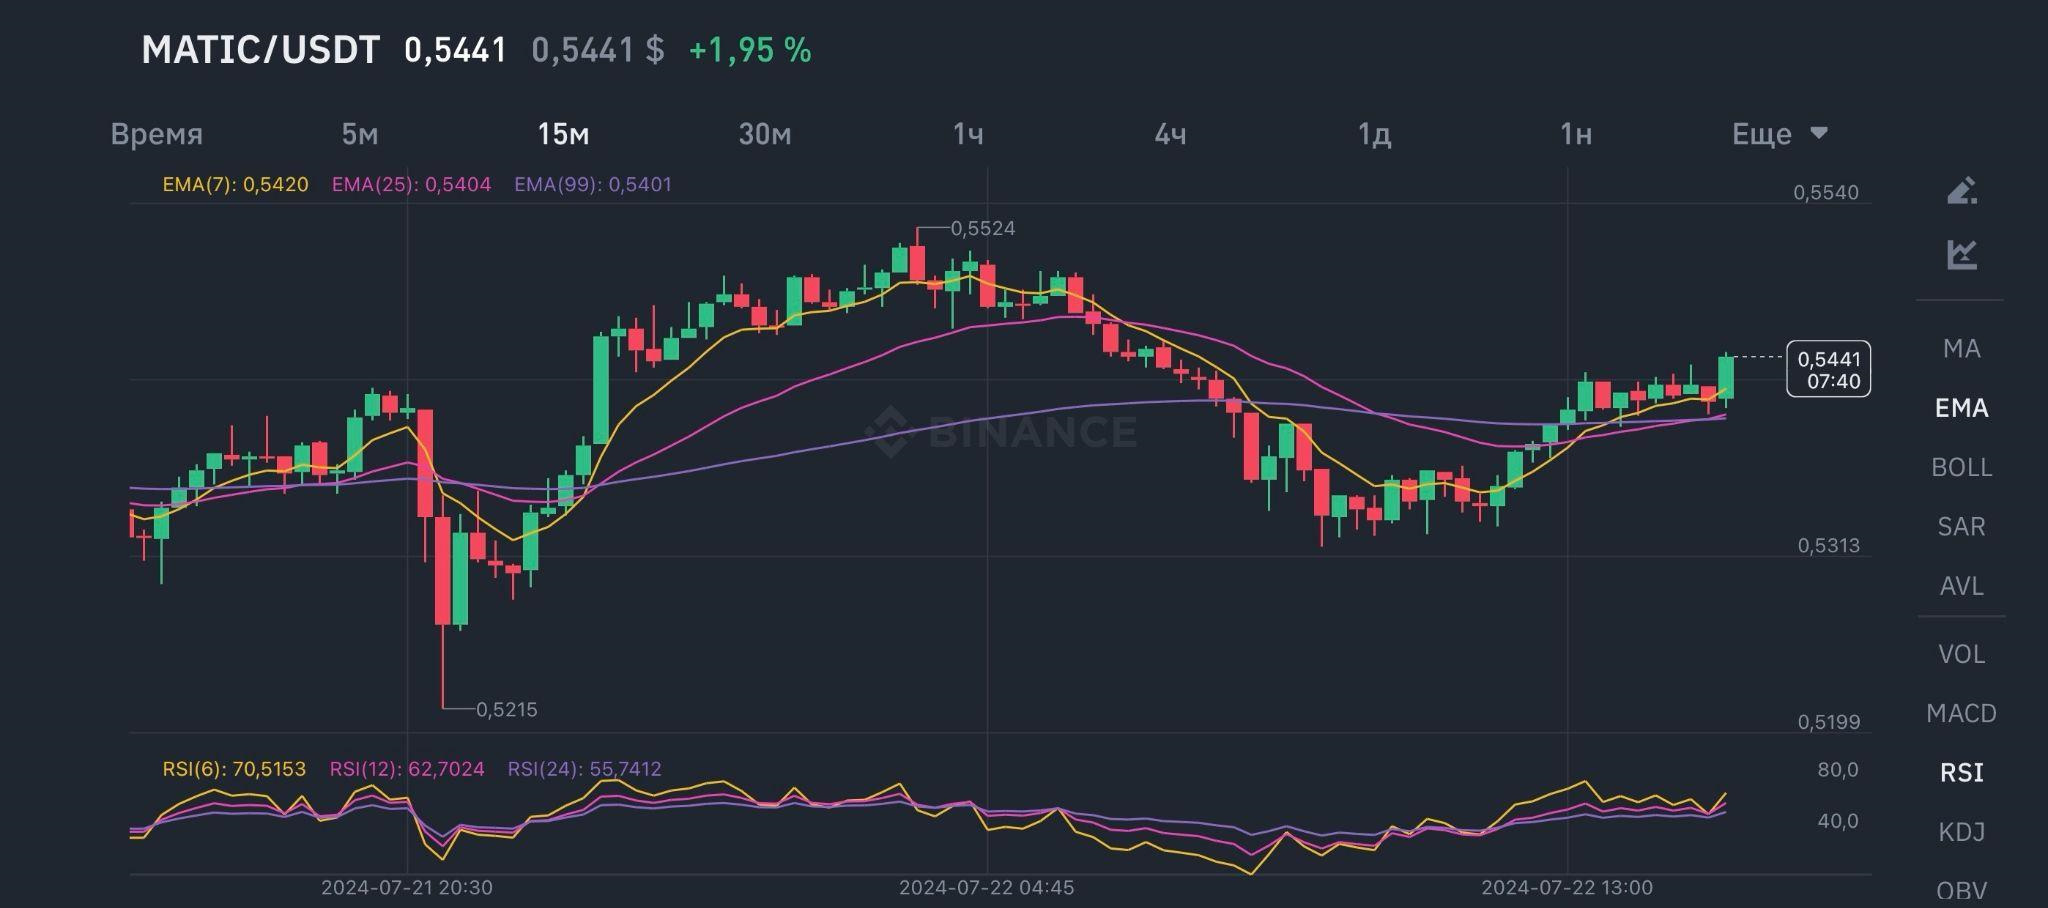Click the RSI 80,0 axis label
The width and height of the screenshot is (2048, 908).
[x=1838, y=770]
